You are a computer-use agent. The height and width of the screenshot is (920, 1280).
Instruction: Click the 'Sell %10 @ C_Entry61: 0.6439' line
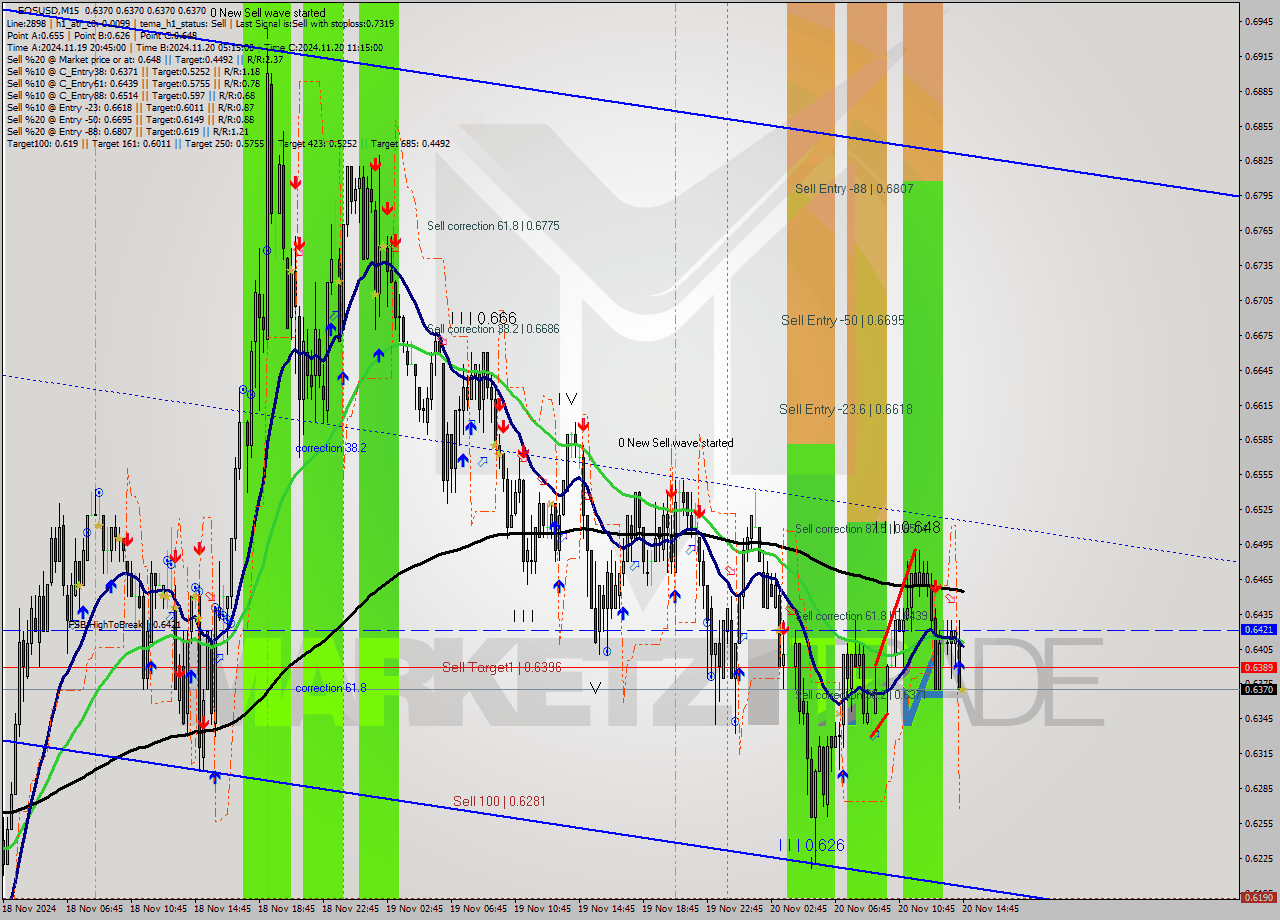pos(133,83)
